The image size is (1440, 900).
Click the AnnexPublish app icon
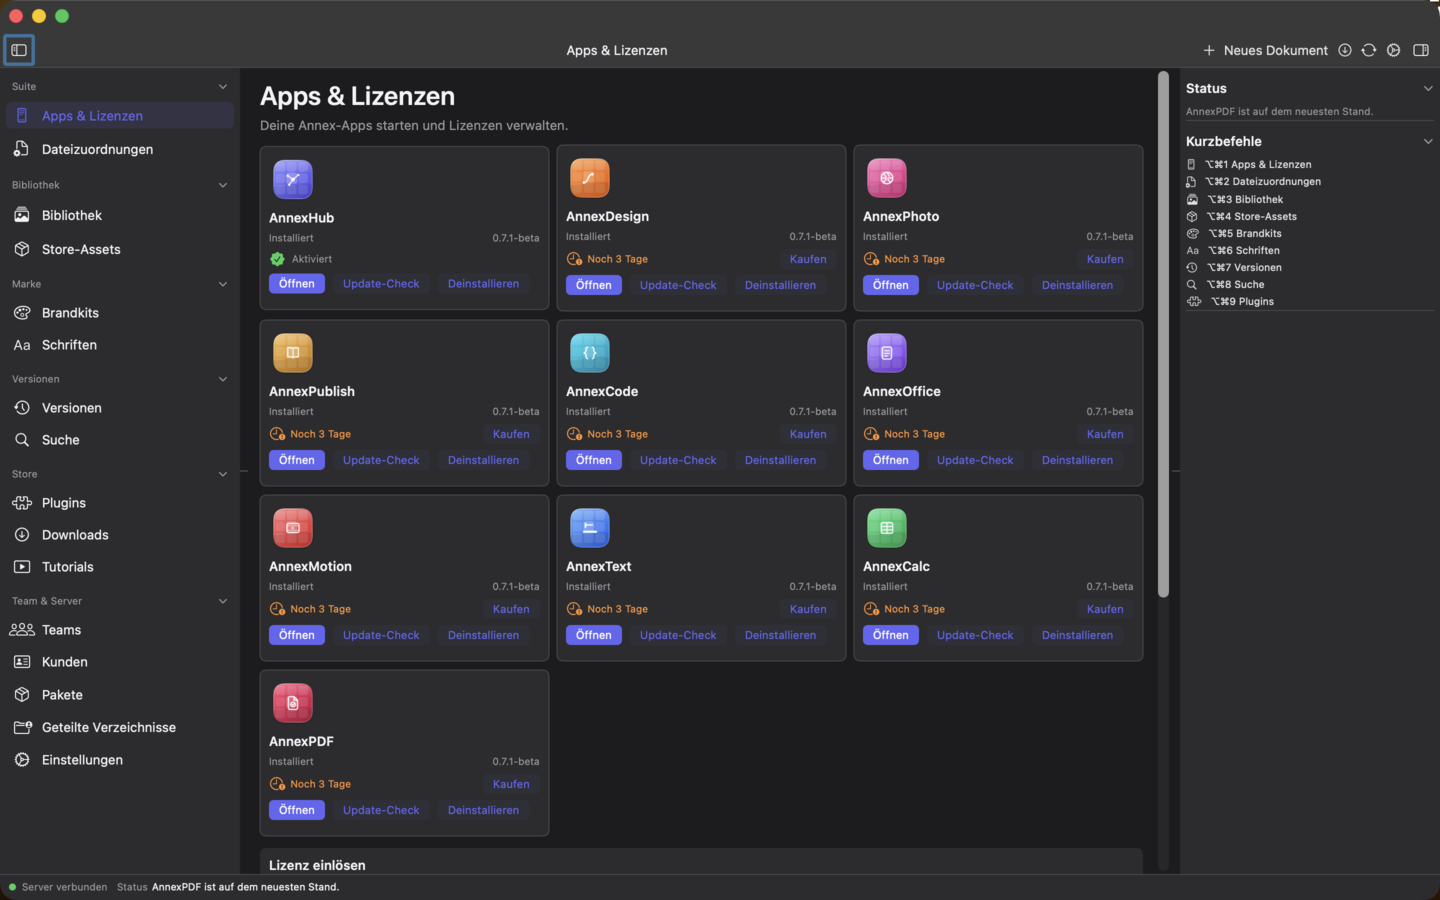click(293, 353)
